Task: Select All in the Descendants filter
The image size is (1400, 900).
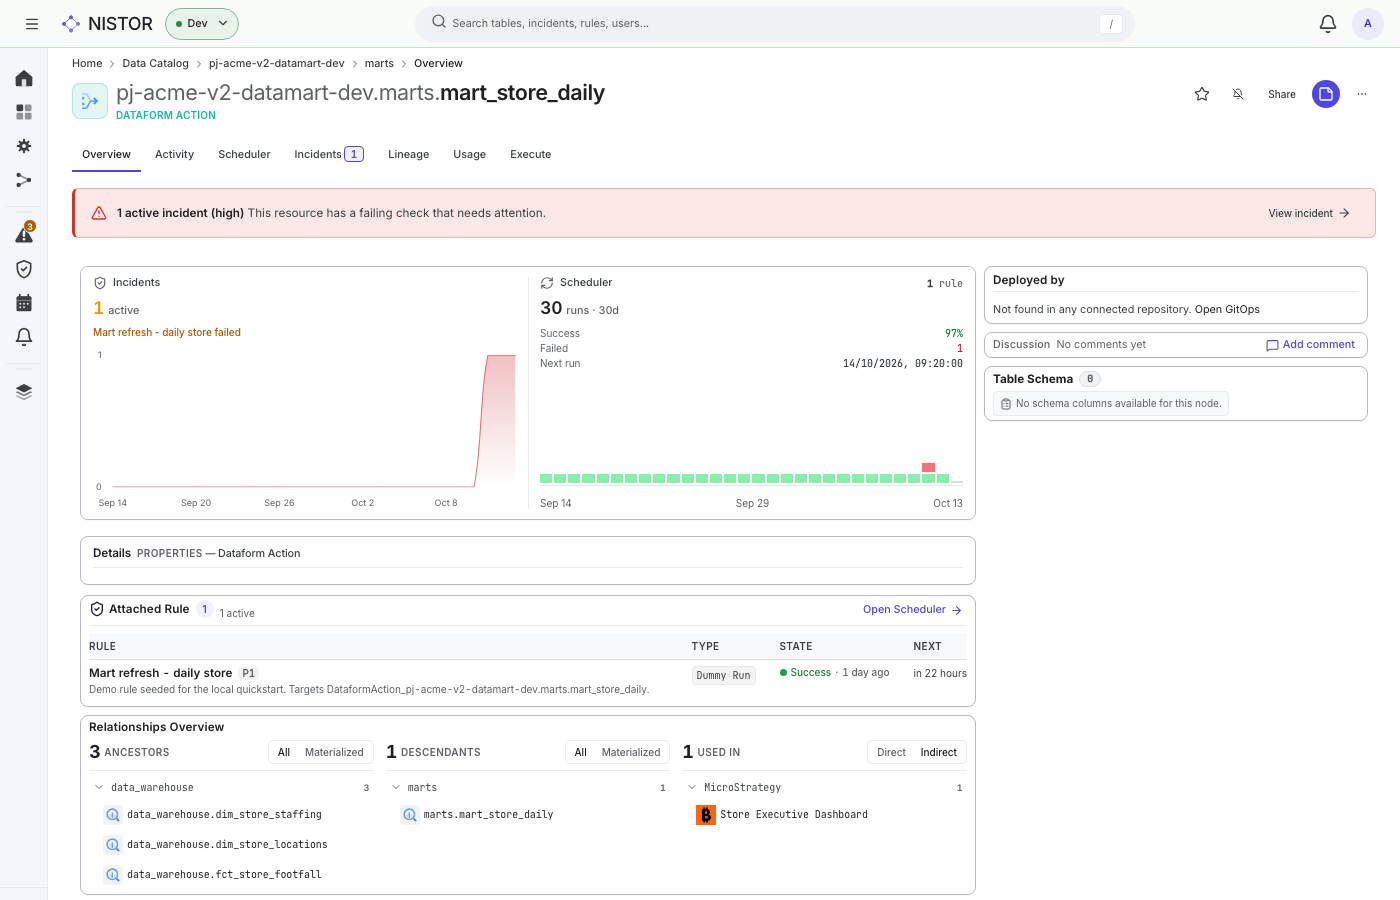Action: [581, 752]
